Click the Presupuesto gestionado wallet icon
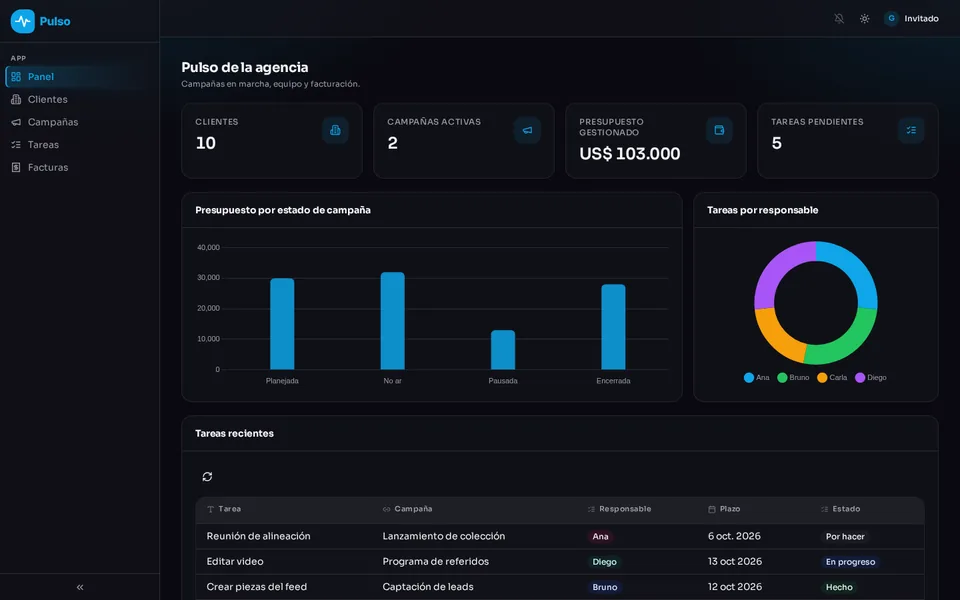Image resolution: width=960 pixels, height=600 pixels. pos(719,130)
